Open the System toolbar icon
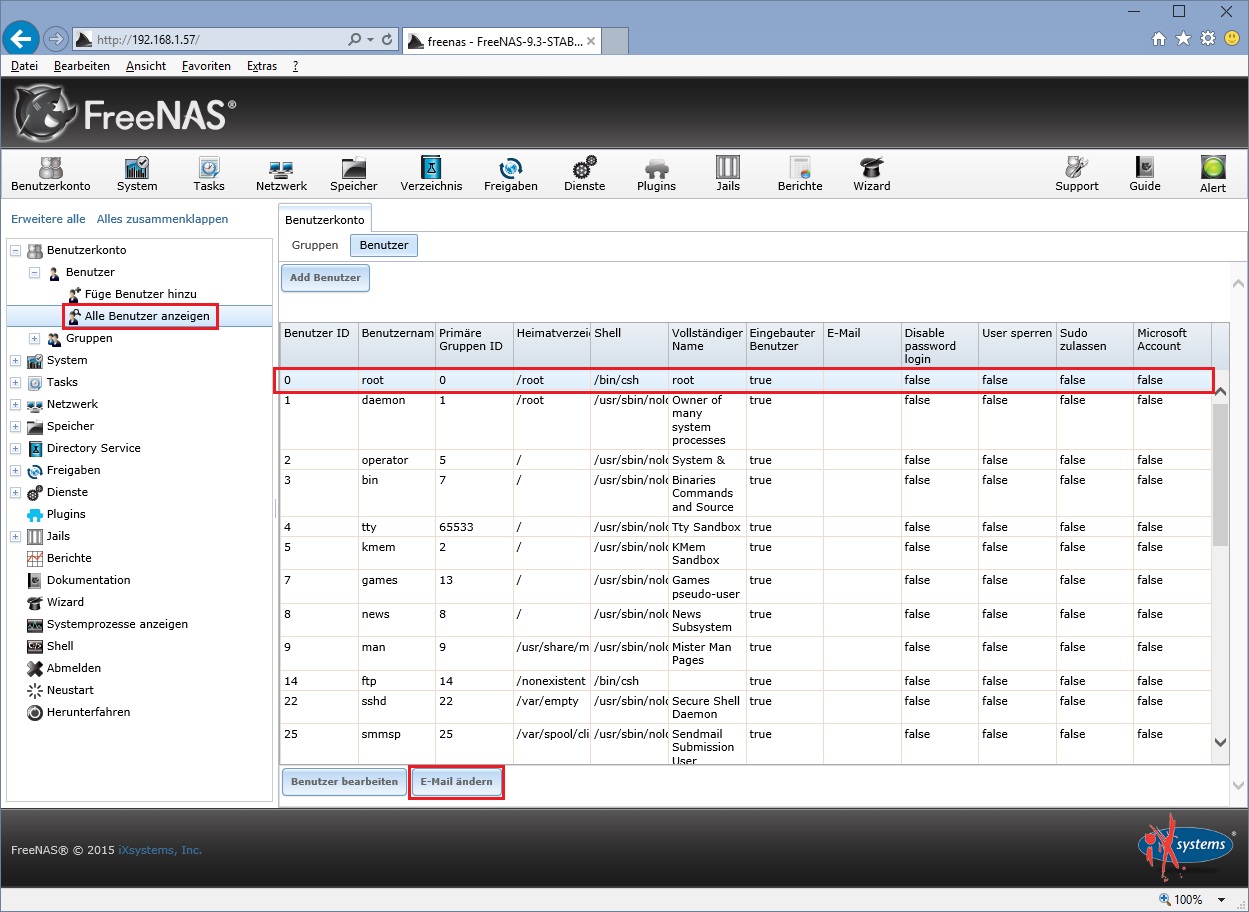 click(137, 173)
